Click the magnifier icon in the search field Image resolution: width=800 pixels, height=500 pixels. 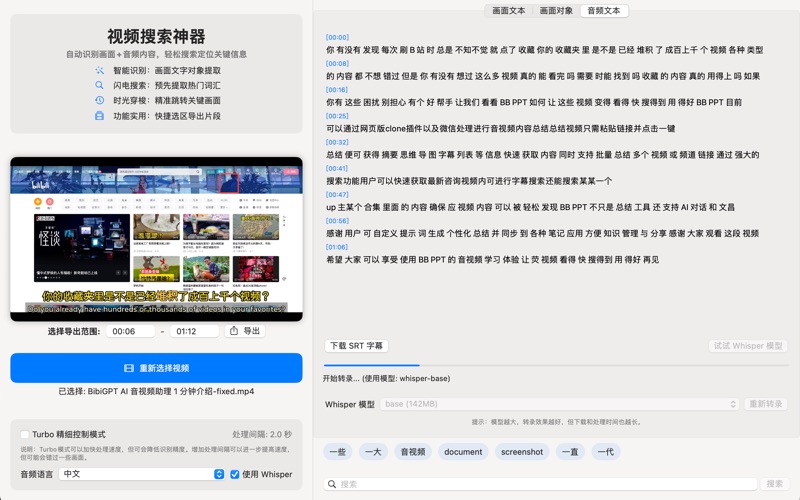(x=332, y=484)
